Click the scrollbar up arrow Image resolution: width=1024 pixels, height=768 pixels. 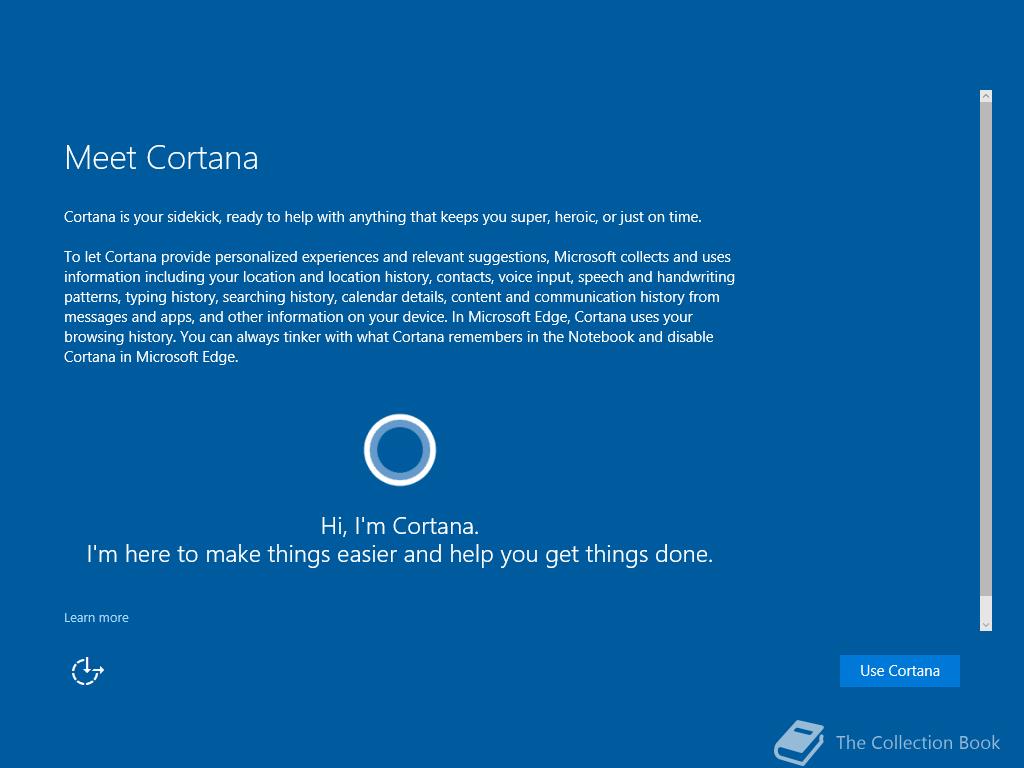pyautogui.click(x=986, y=96)
